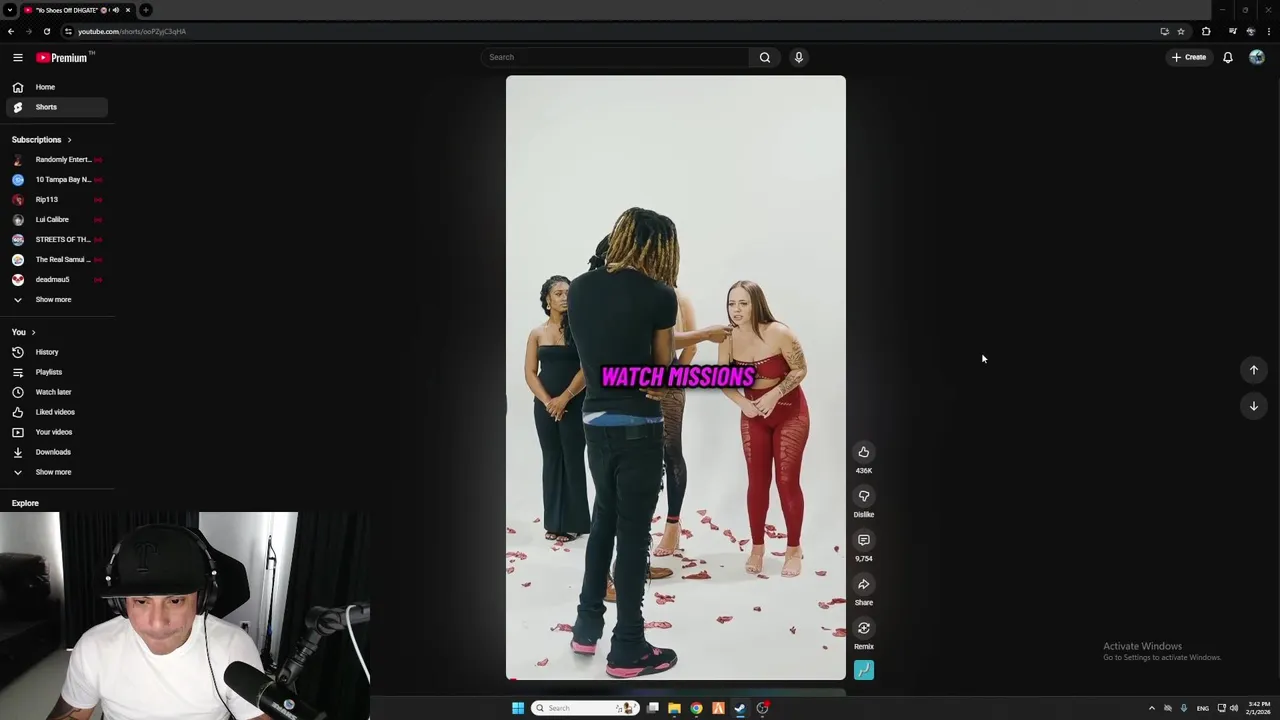This screenshot has height=720, width=1280.
Task: Like this Short with thumbs up
Action: (x=864, y=452)
